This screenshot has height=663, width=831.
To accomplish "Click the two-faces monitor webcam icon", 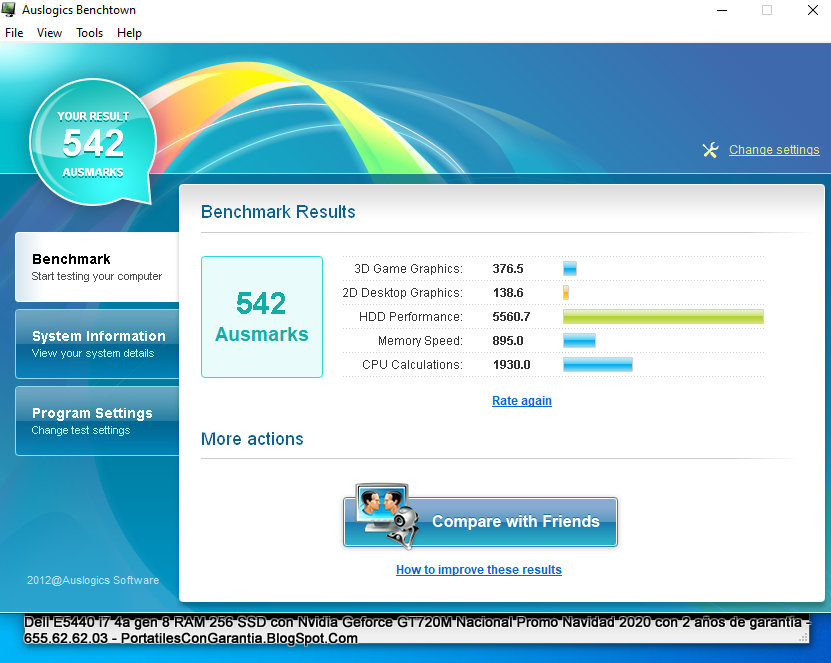I will (x=387, y=516).
